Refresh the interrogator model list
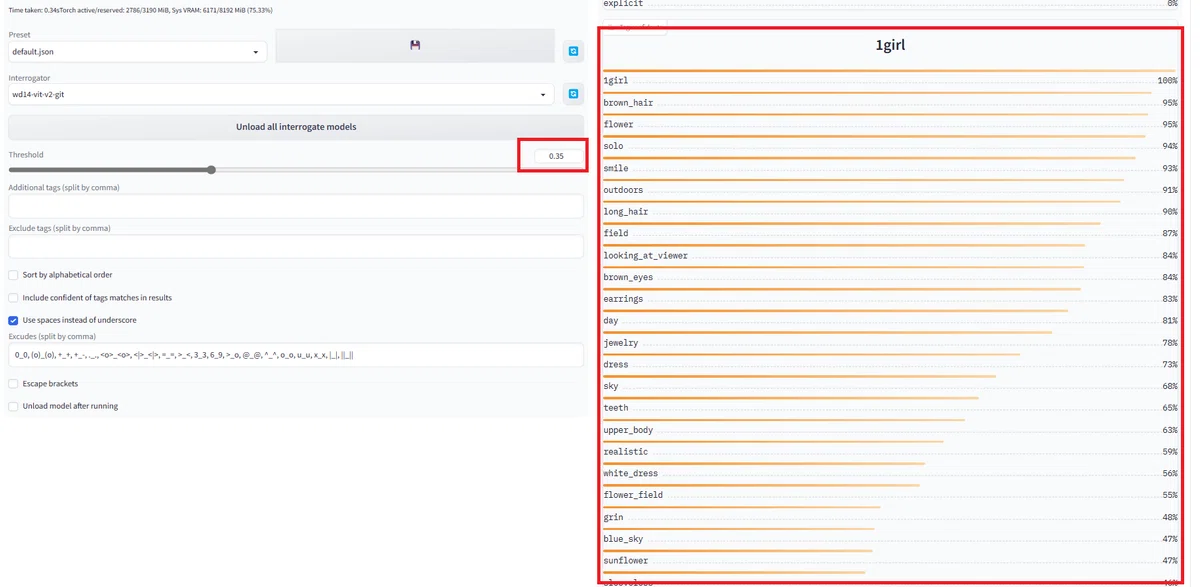This screenshot has height=587, width=1200. click(574, 94)
